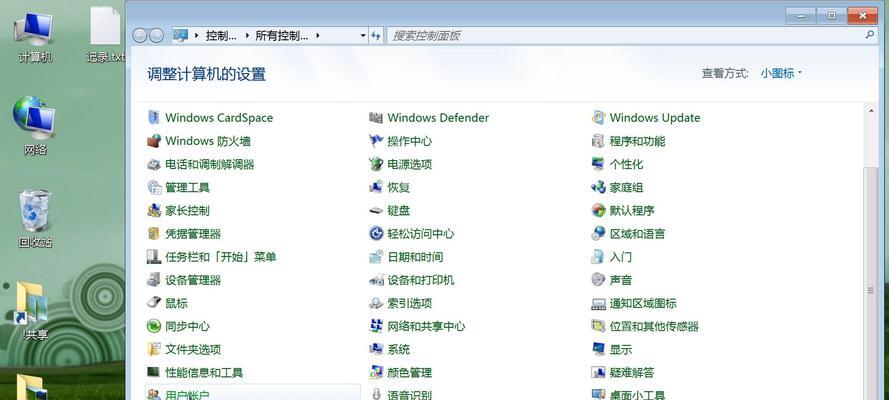
Task: Open the 通知区域图标 link
Action: click(x=643, y=303)
